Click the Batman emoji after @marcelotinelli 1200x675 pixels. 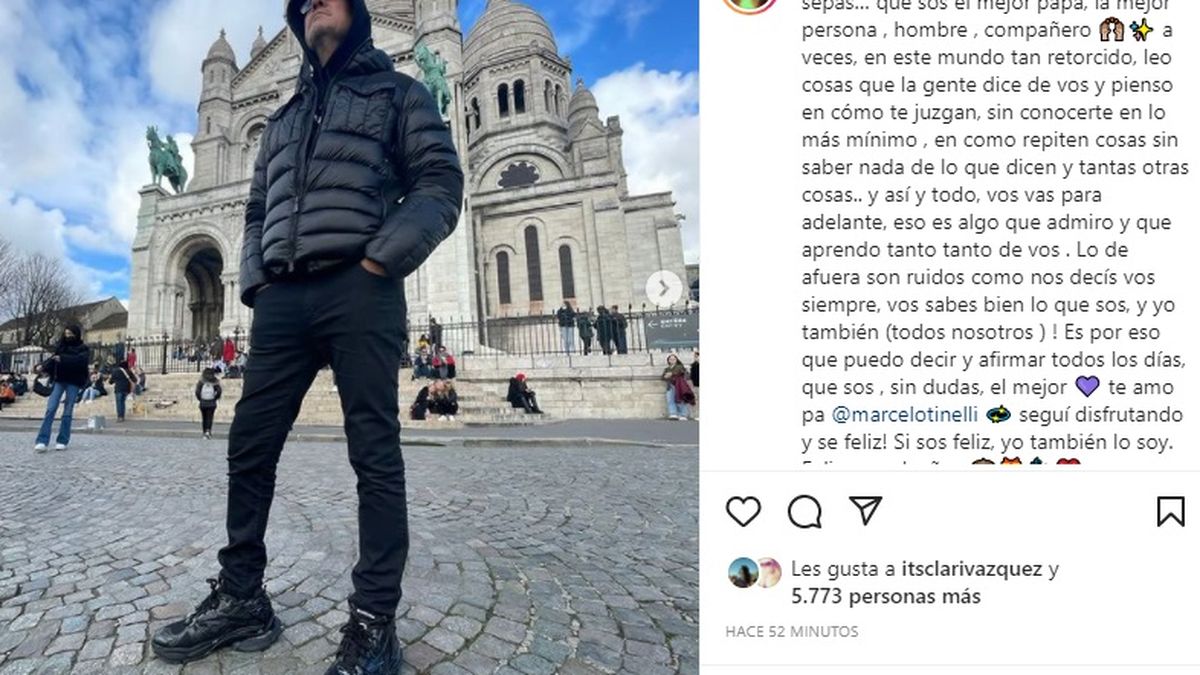(998, 414)
